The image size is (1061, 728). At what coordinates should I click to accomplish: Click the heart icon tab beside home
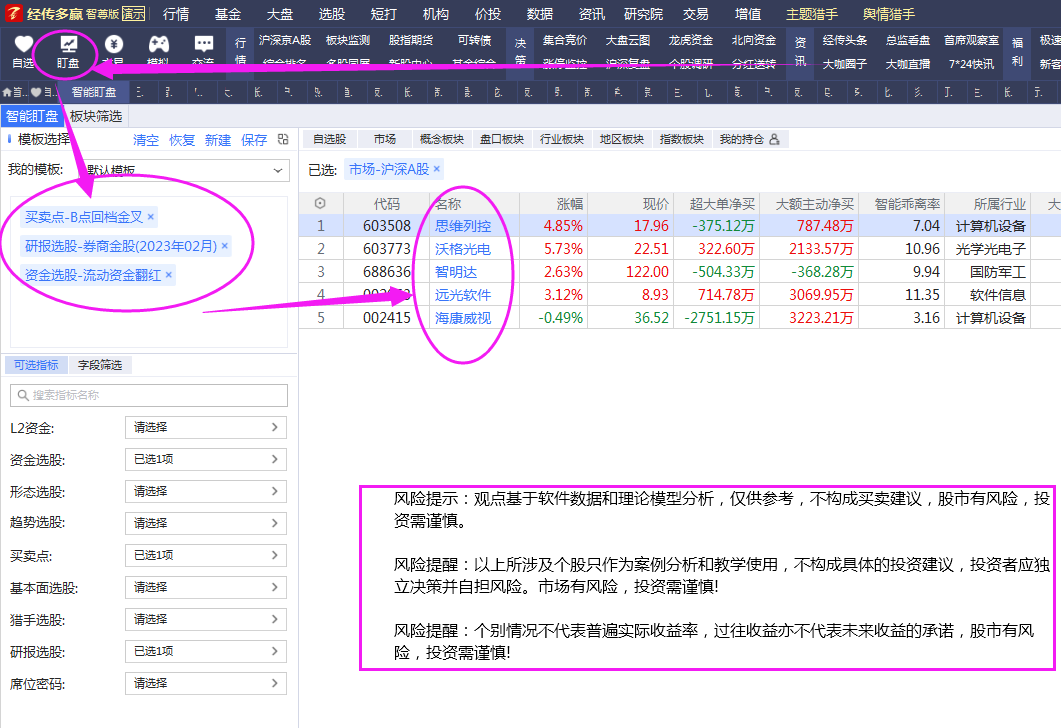click(37, 92)
